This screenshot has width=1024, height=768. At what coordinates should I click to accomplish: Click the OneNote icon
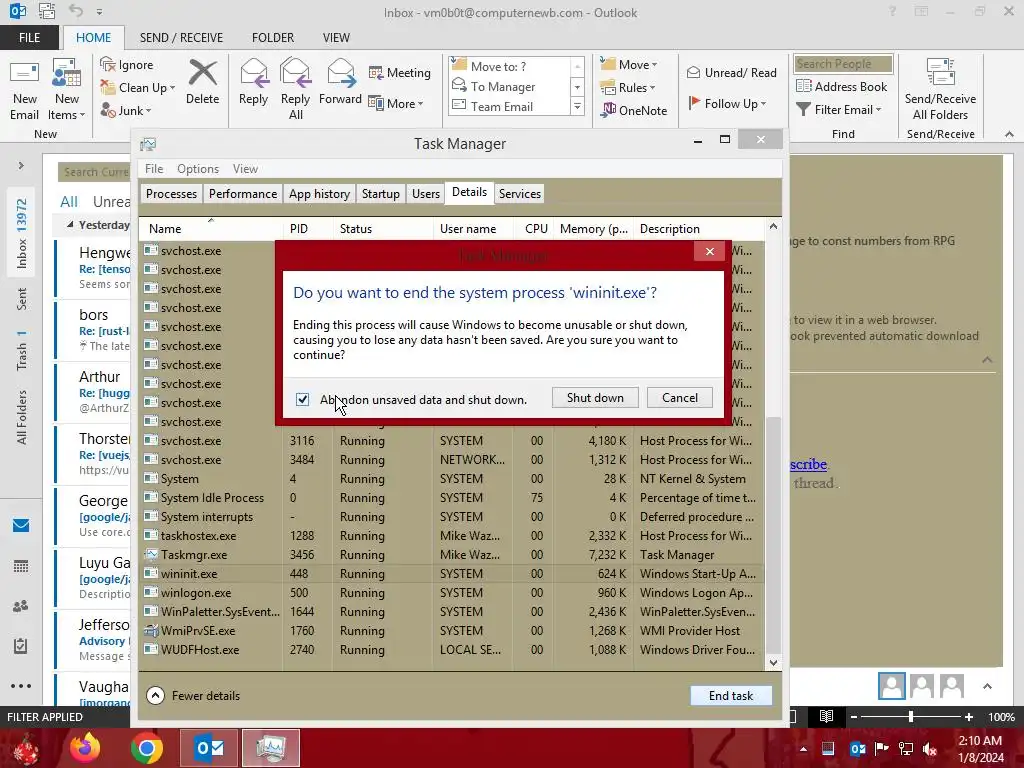point(634,110)
